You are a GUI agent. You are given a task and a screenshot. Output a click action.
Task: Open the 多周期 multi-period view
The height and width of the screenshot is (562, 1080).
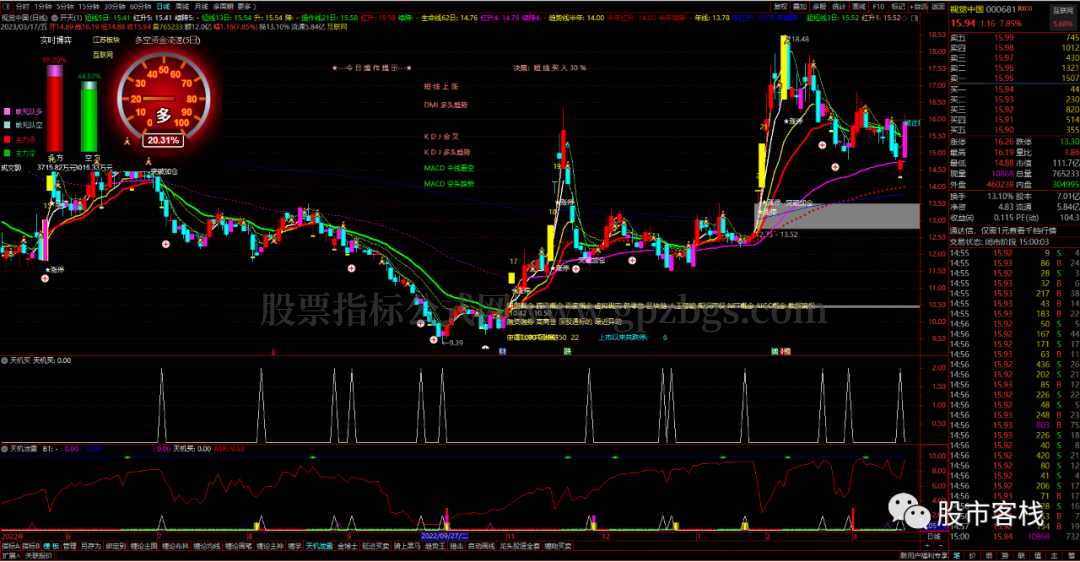point(223,7)
